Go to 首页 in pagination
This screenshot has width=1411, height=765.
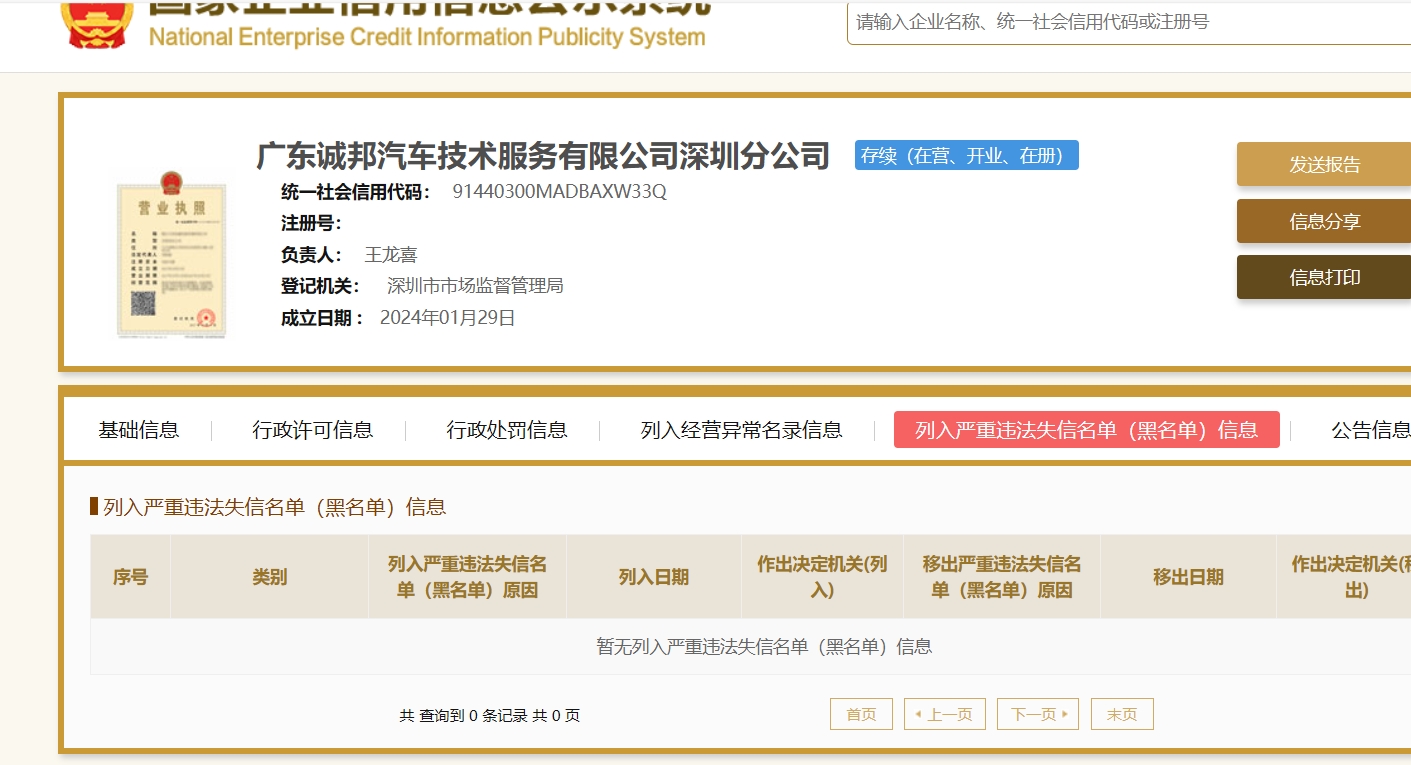861,714
